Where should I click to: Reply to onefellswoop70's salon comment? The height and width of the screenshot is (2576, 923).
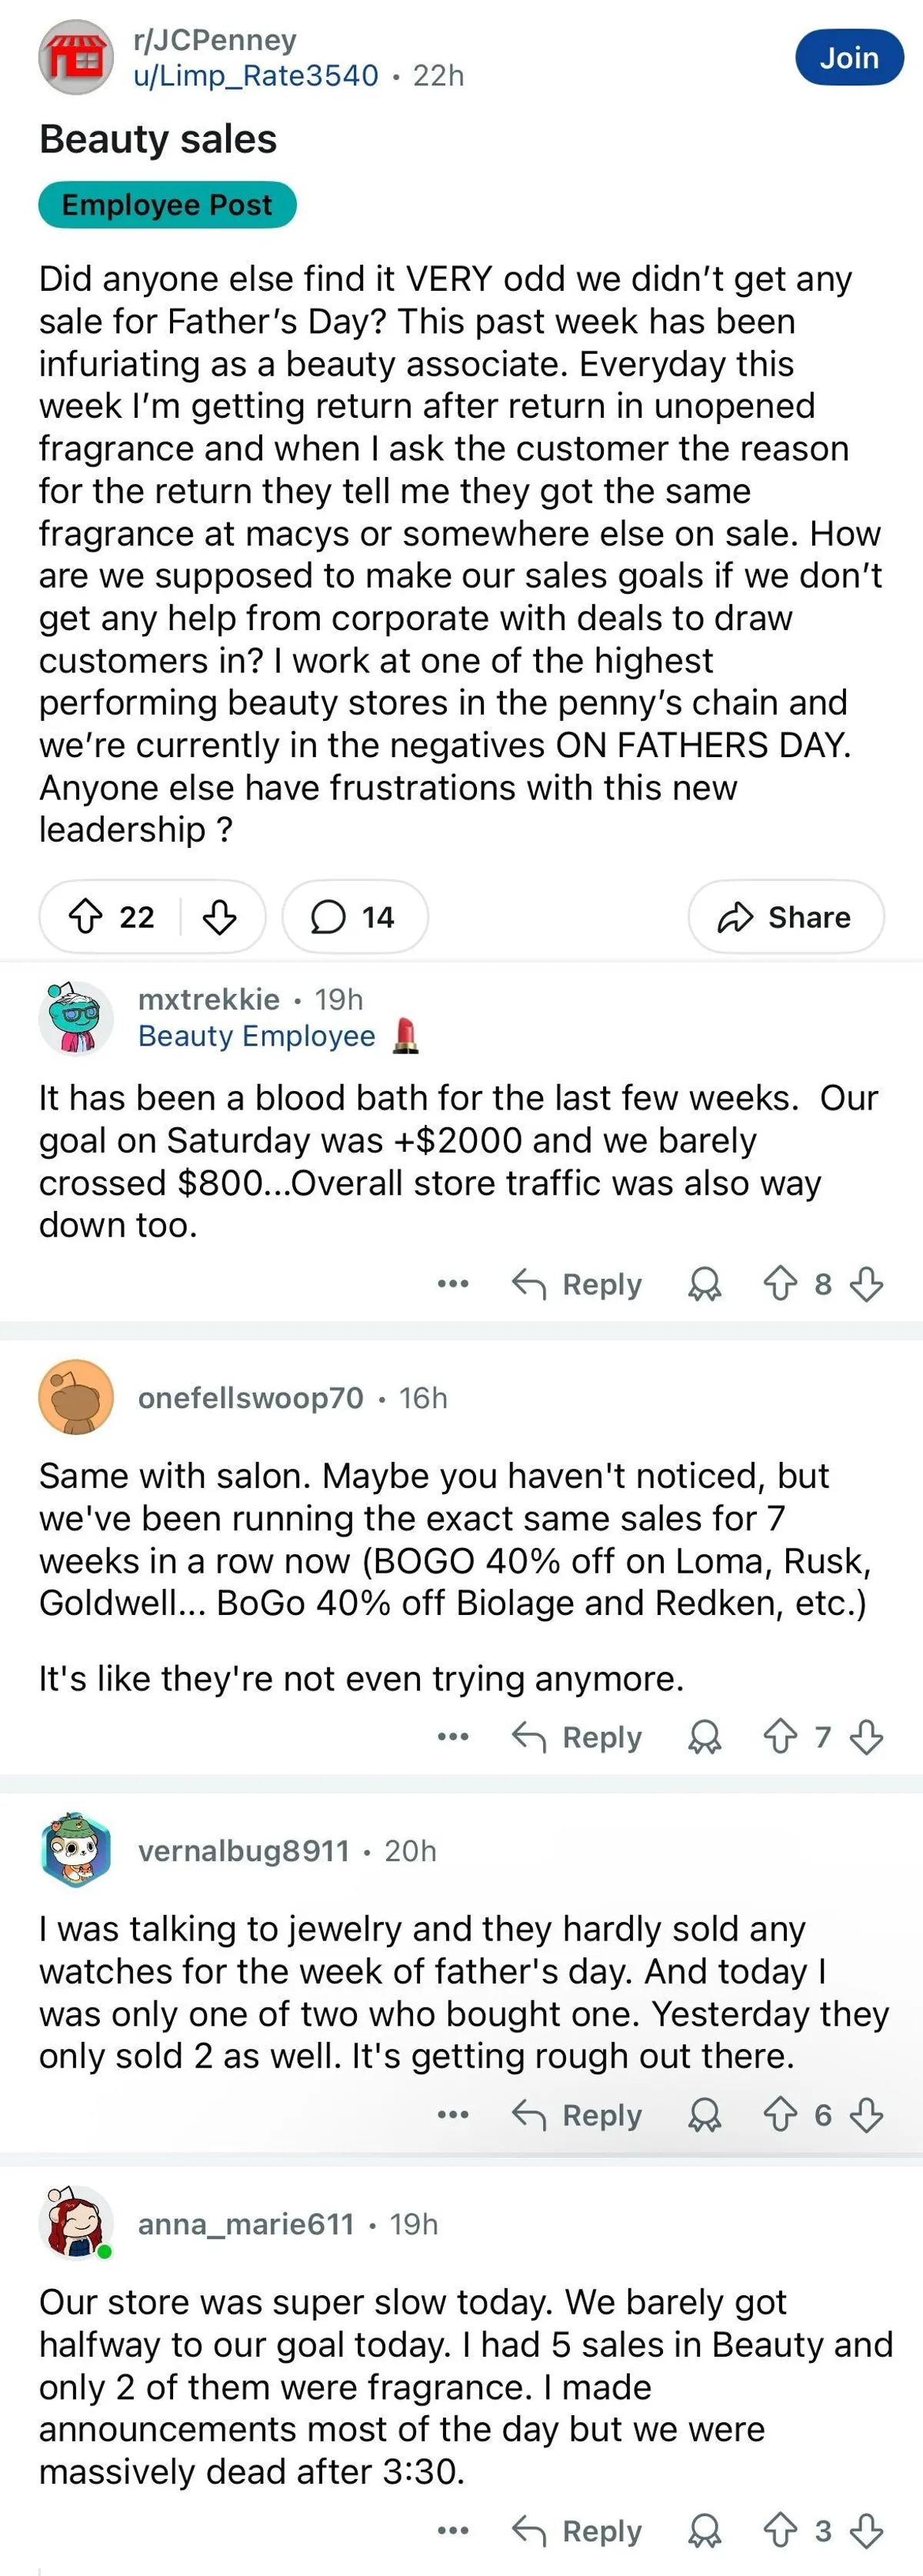tap(577, 1737)
